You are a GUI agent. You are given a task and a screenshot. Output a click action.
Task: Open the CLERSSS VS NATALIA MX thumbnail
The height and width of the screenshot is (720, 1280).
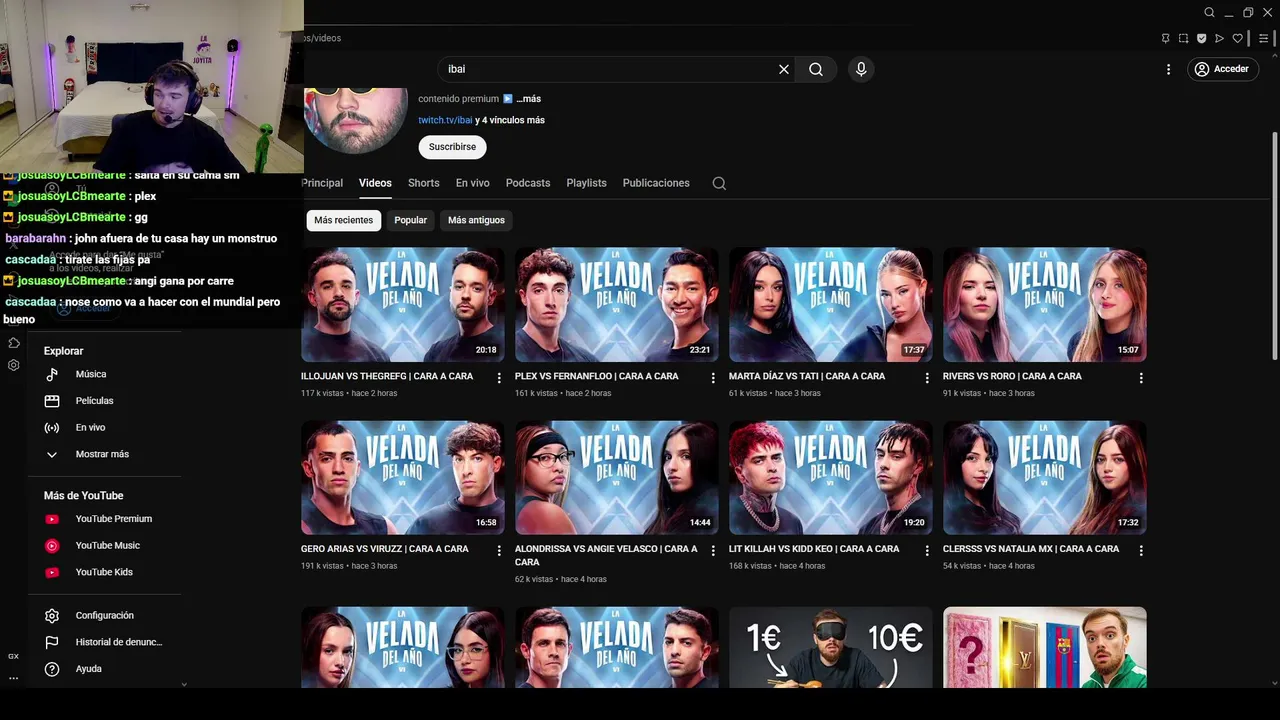(x=1045, y=478)
